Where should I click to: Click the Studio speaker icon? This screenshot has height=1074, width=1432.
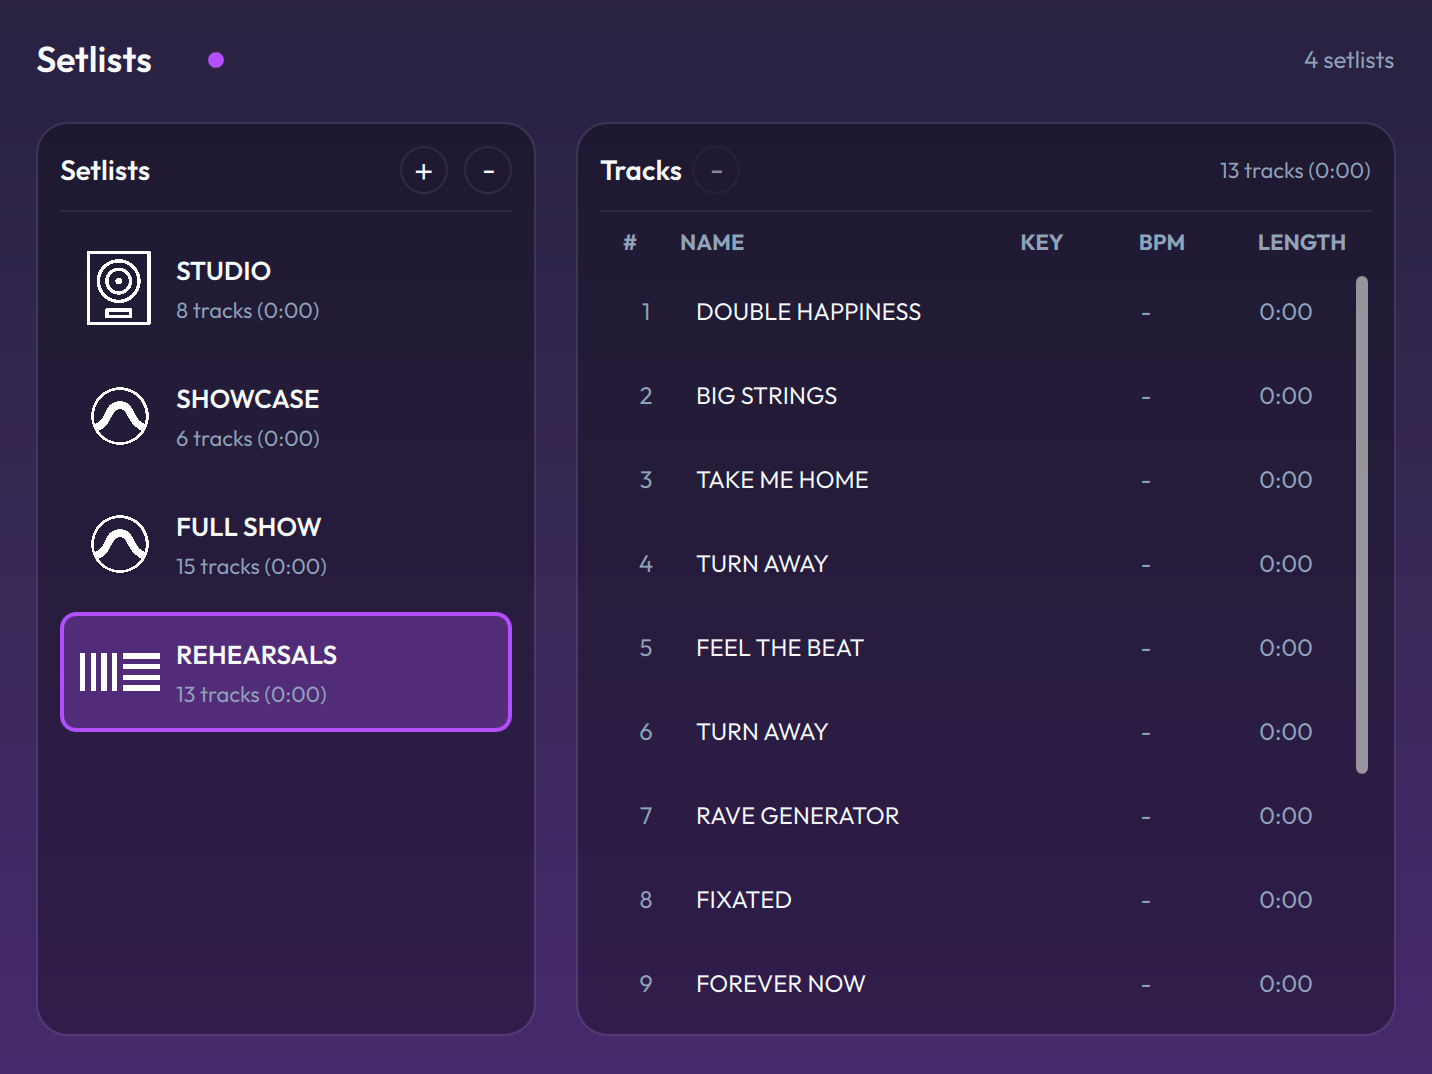119,288
